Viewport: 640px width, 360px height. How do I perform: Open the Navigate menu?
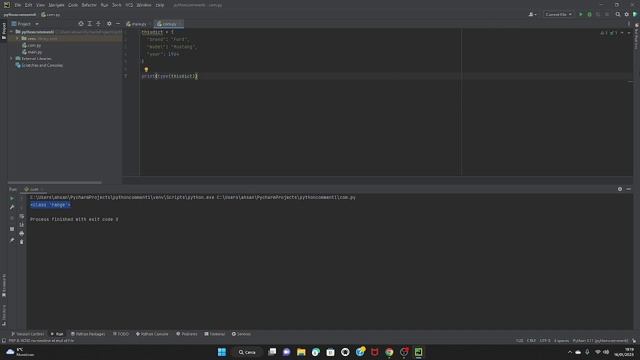coord(56,5)
